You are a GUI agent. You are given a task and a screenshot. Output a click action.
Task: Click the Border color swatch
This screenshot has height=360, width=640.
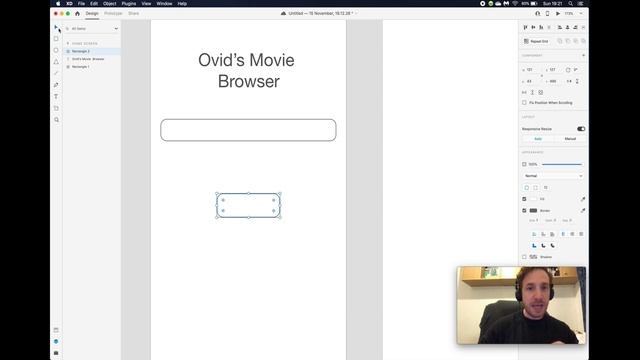pyautogui.click(x=533, y=211)
